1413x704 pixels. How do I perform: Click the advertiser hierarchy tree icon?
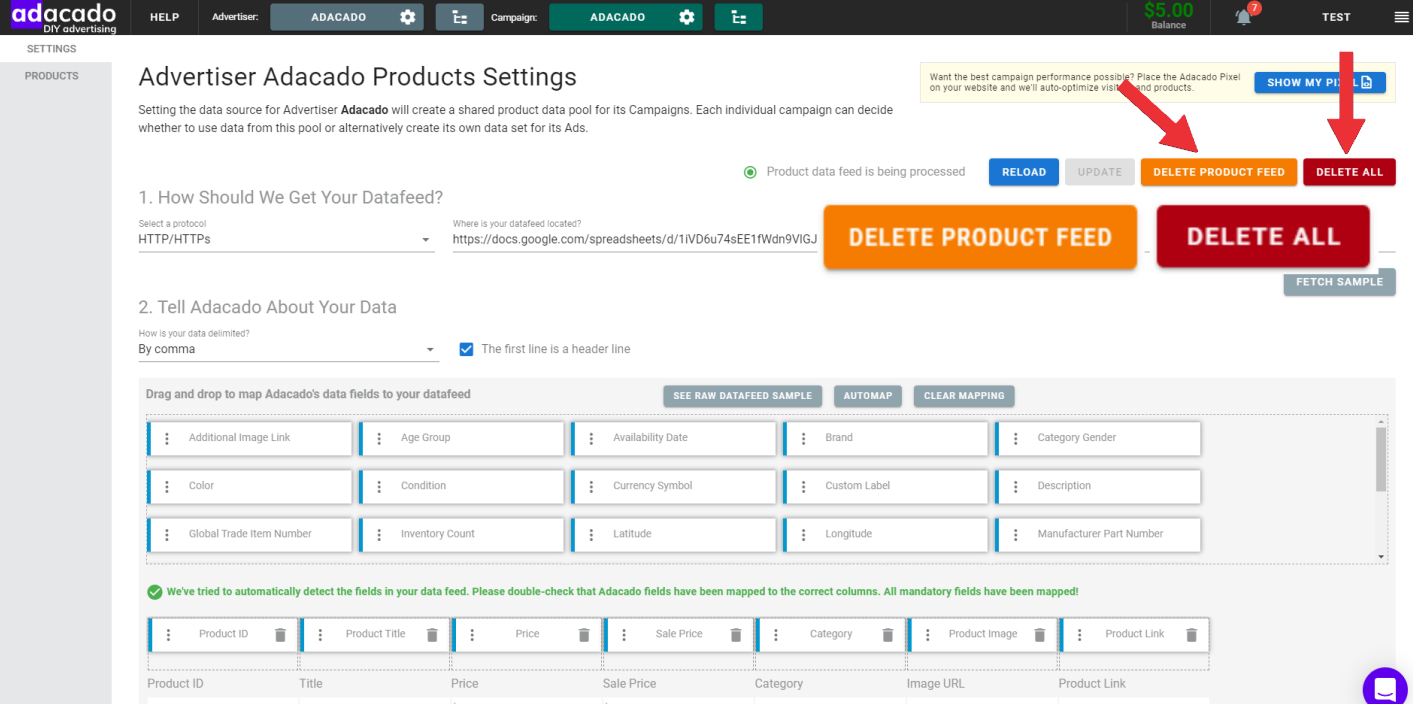(460, 17)
